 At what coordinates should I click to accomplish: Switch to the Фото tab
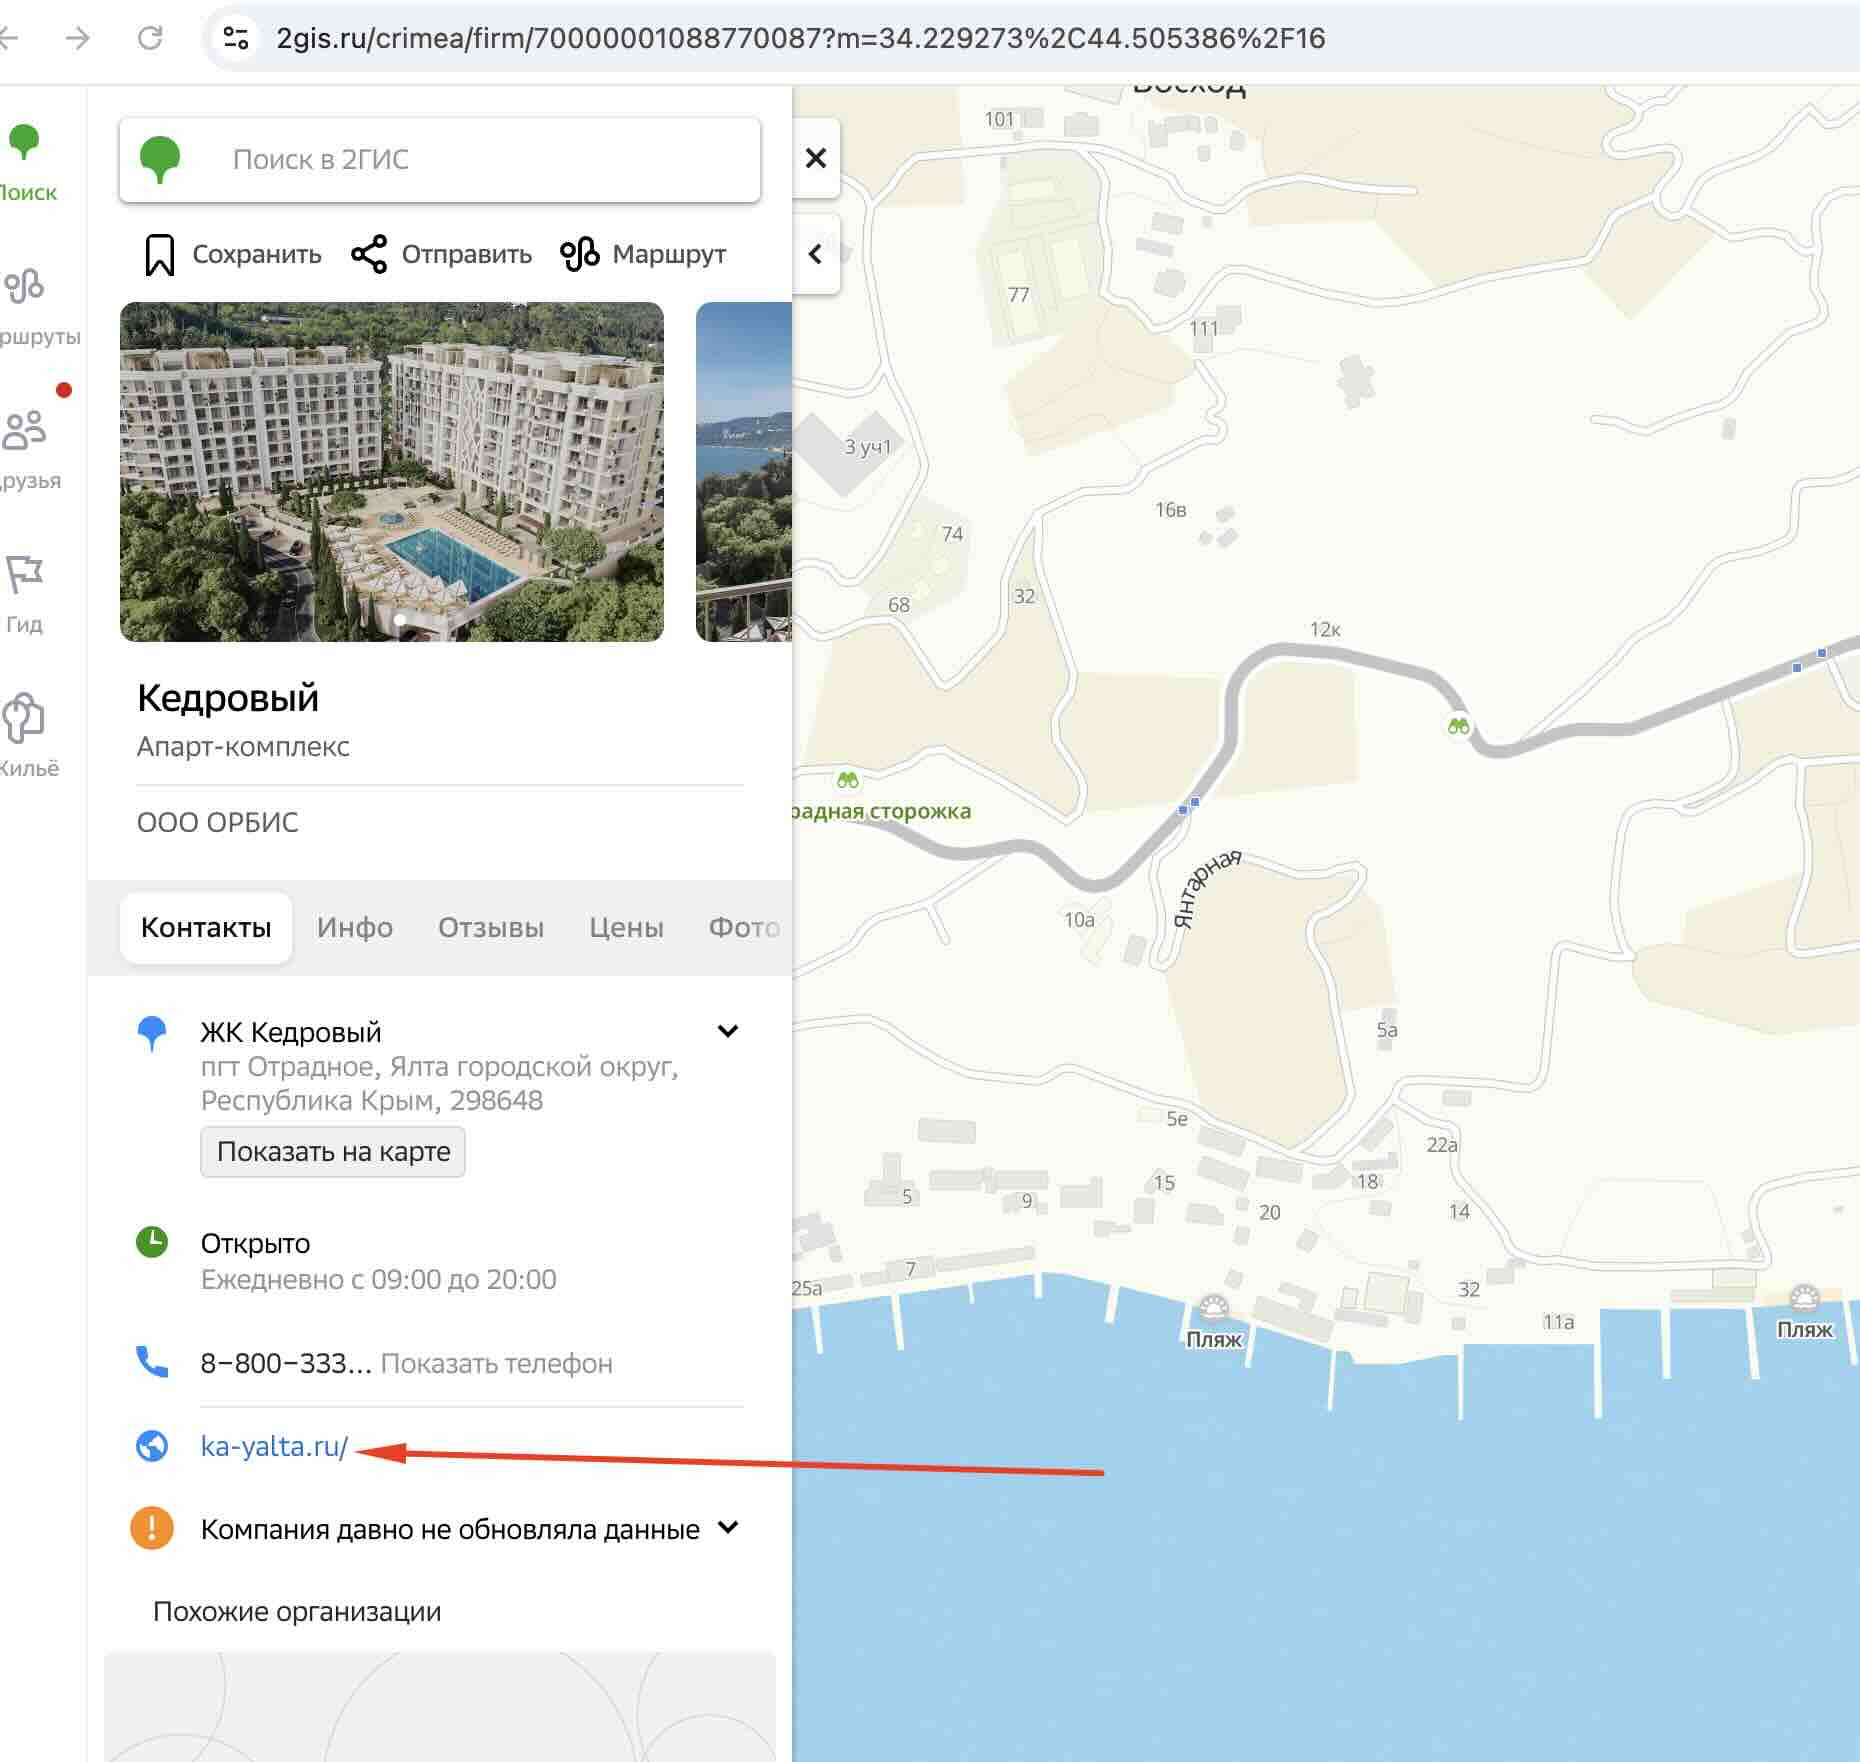[744, 928]
